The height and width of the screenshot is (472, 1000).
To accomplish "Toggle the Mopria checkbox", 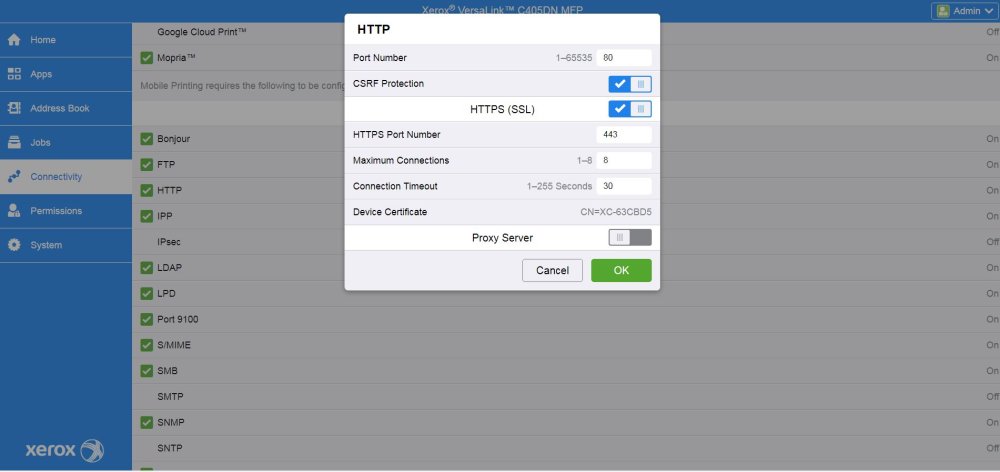I will (x=147, y=58).
